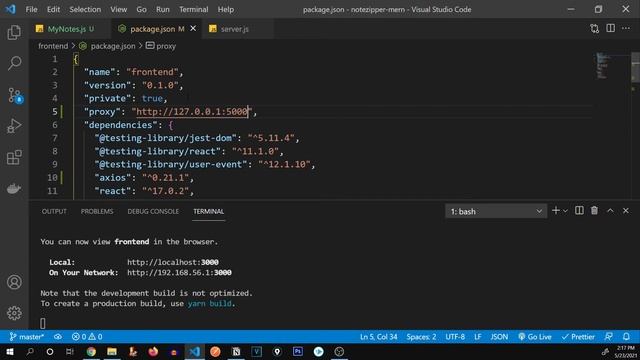Viewport: 640px width, 360px height.
Task: Click 'frontend' in the breadcrumb
Action: click(x=53, y=46)
